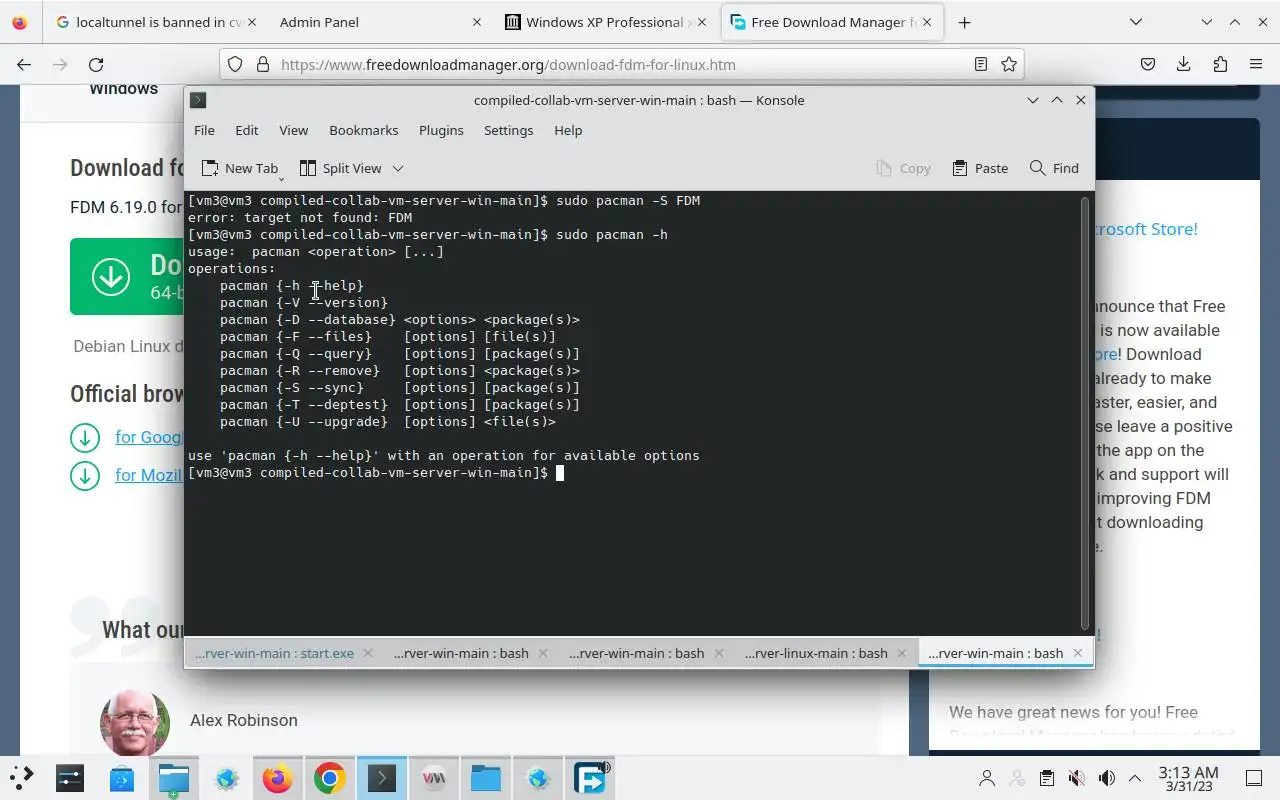Launch Discover software store from taskbar
1280x800 pixels.
point(122,778)
